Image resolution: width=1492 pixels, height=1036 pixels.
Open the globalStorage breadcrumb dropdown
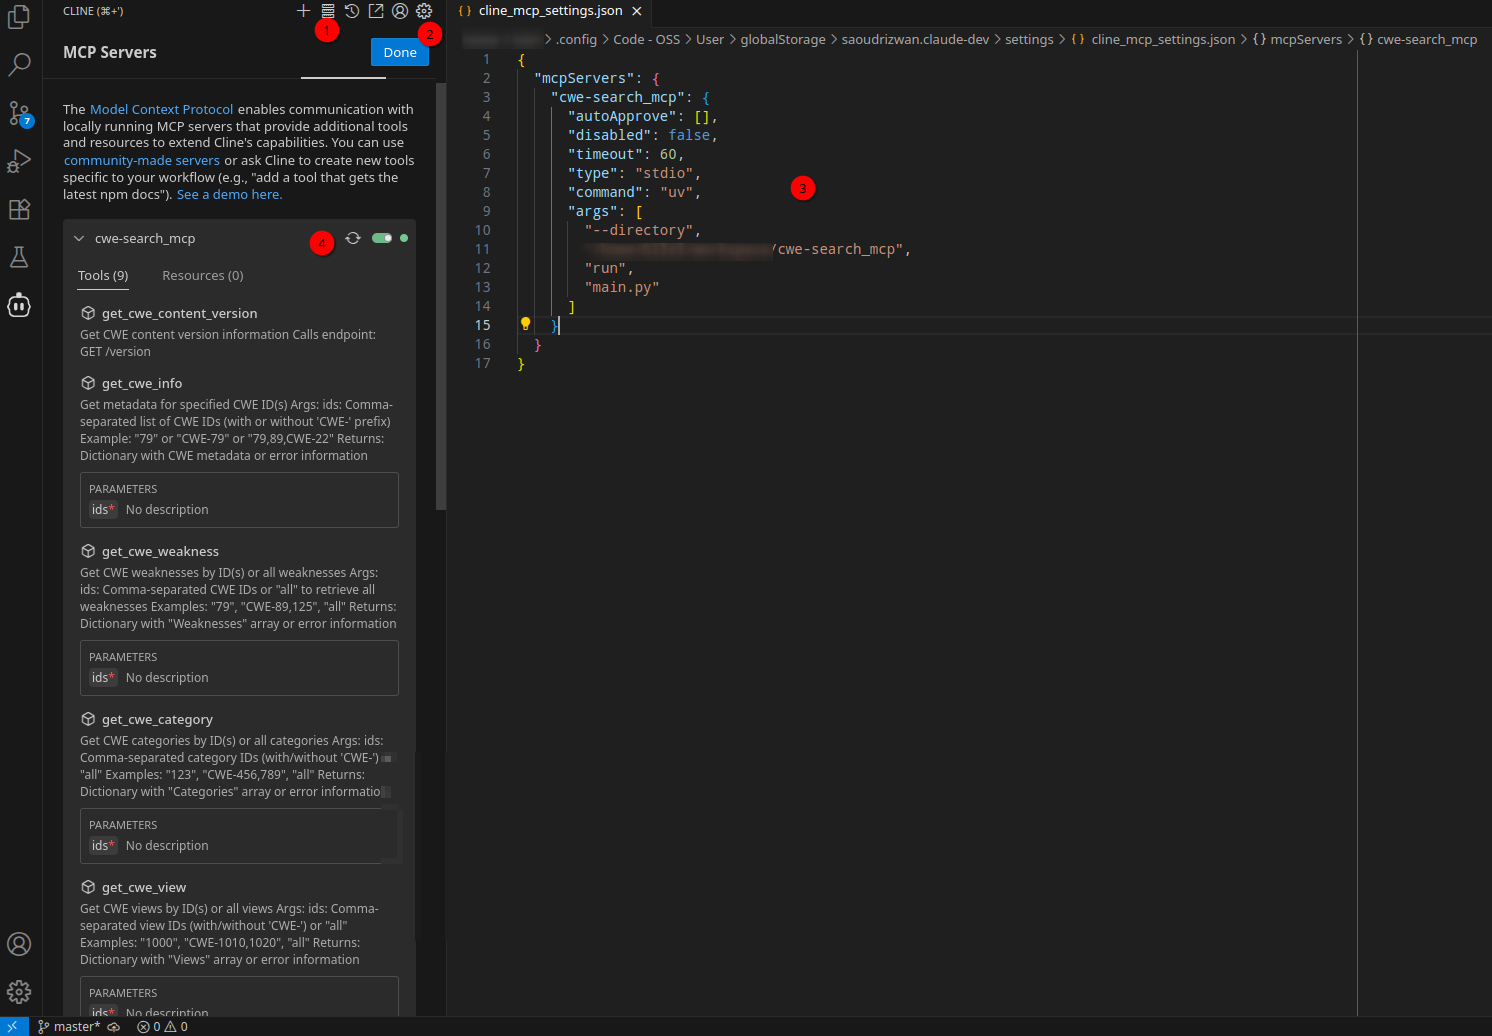(783, 40)
